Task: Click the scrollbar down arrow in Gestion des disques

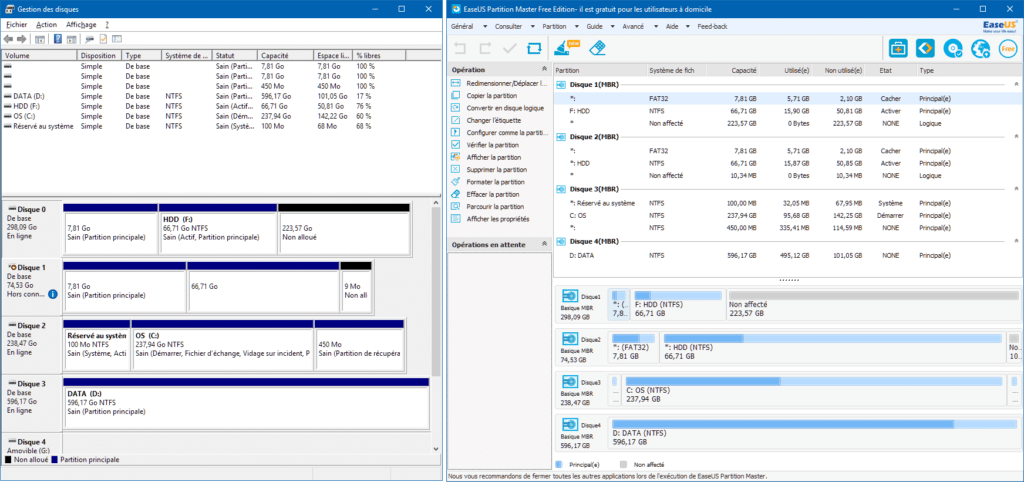Action: [436, 449]
